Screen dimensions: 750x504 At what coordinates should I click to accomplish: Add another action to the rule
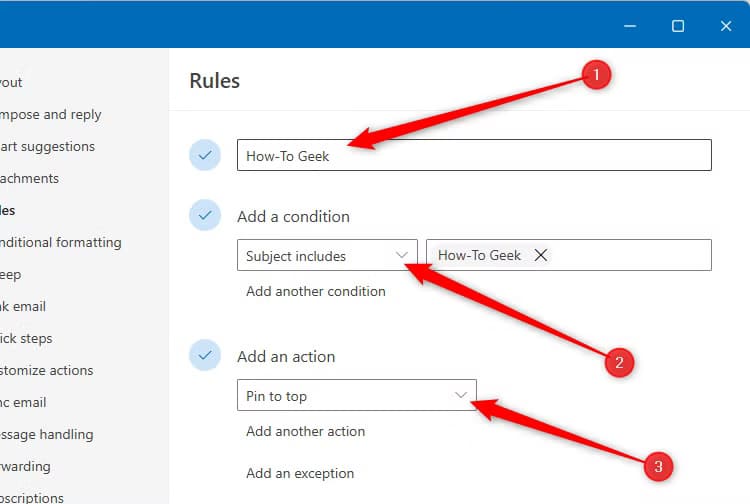pyautogui.click(x=305, y=431)
